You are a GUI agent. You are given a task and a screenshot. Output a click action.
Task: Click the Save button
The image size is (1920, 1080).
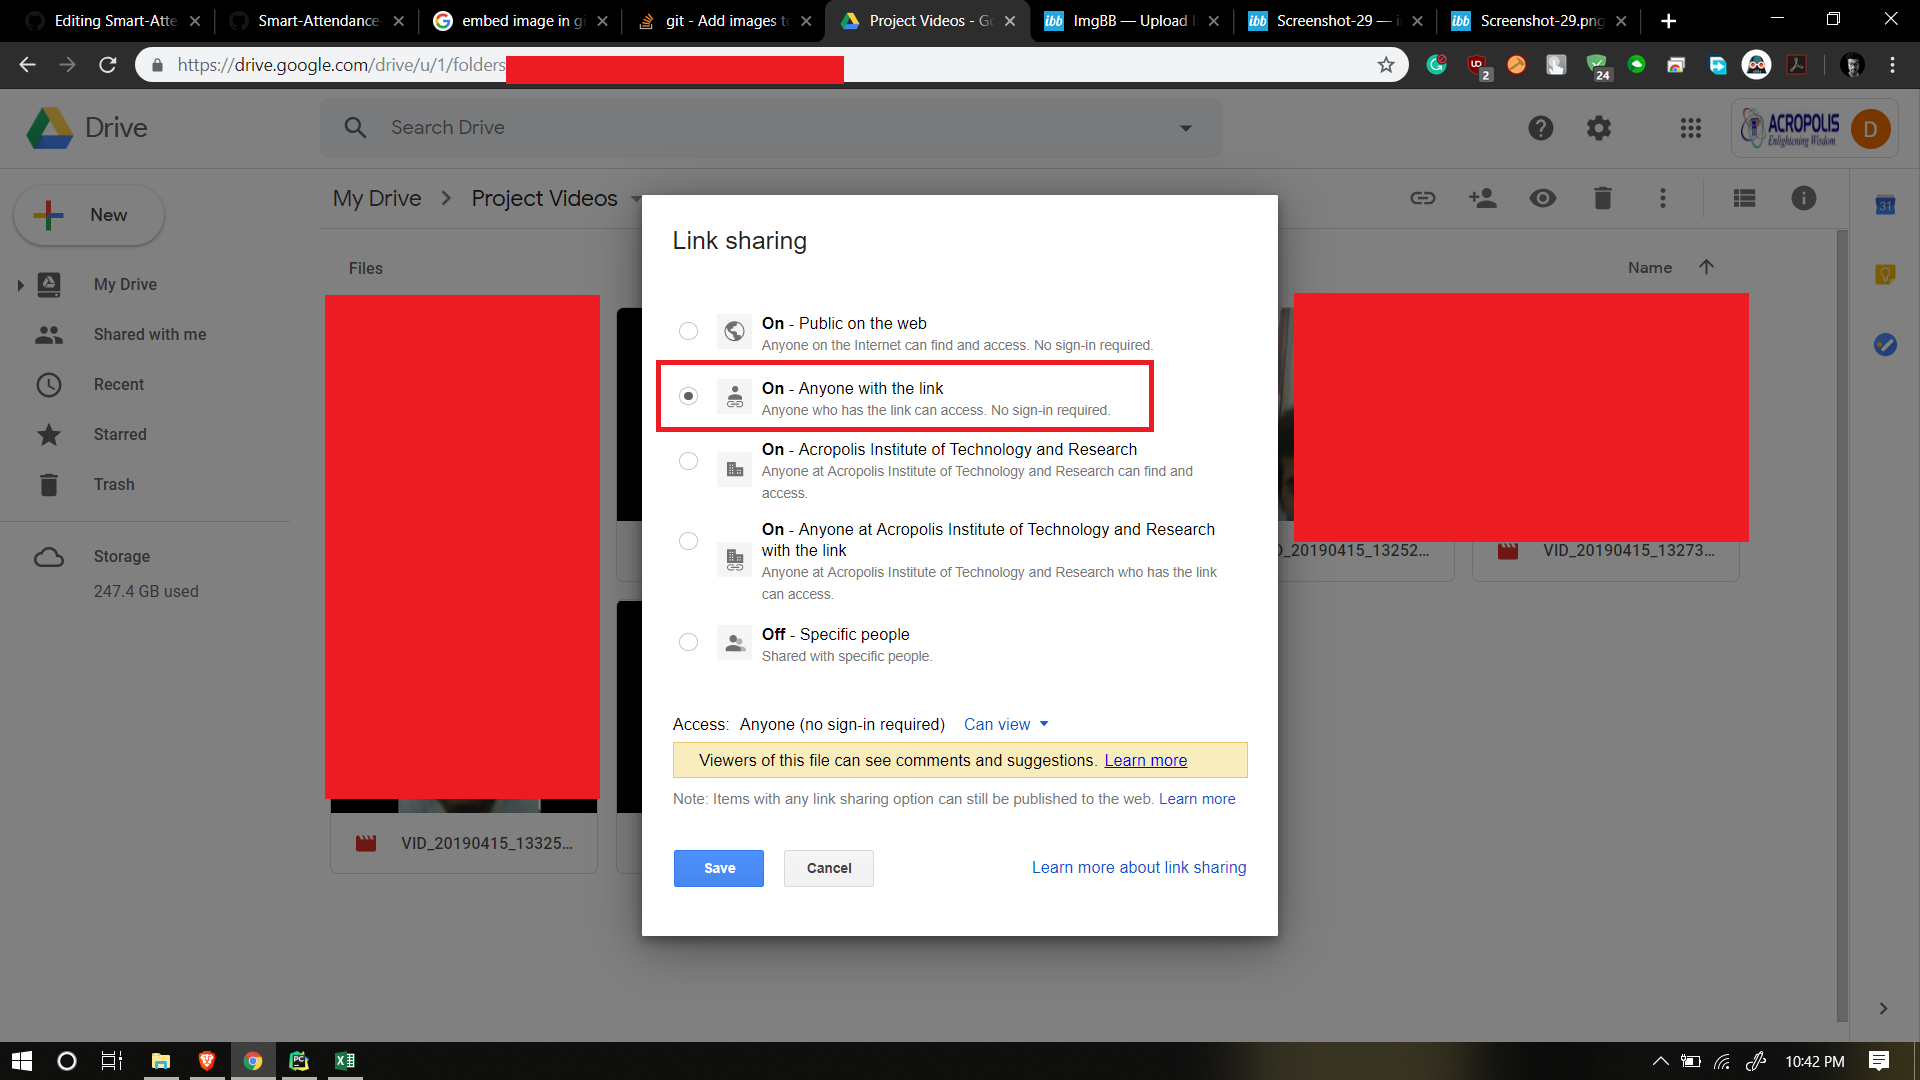click(x=718, y=868)
